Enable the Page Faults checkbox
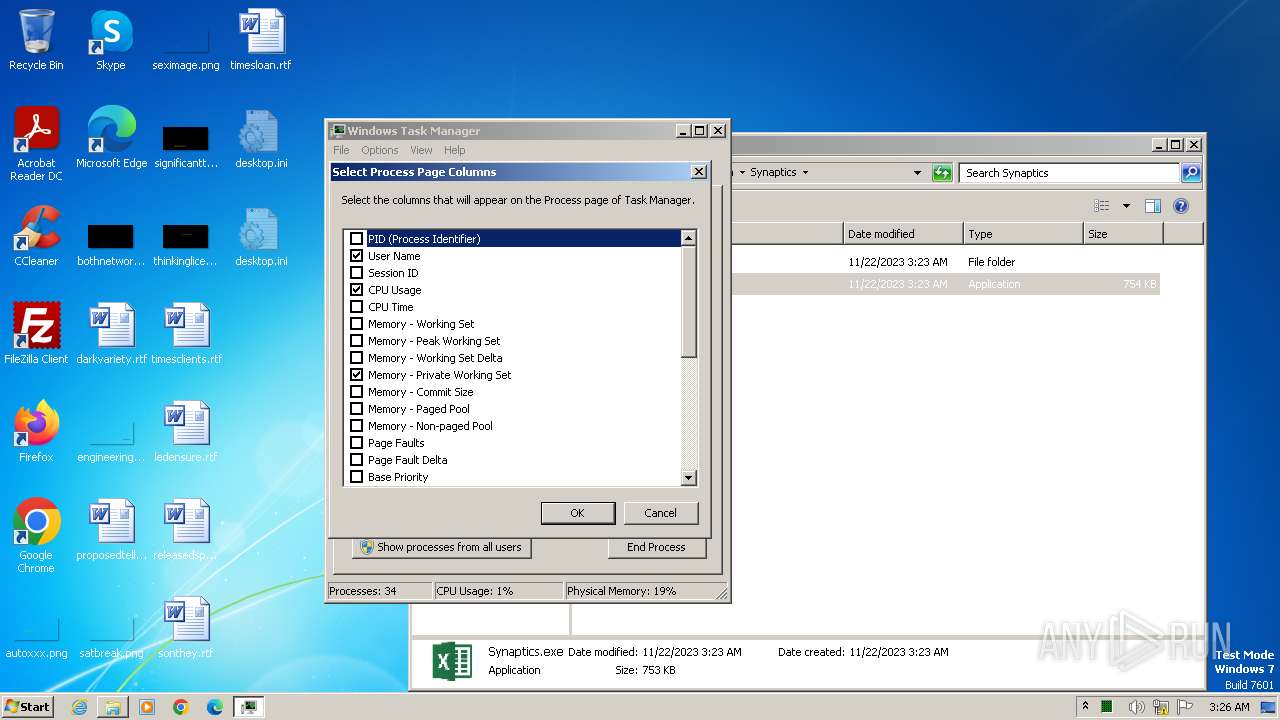The height and width of the screenshot is (720, 1280). 357,443
